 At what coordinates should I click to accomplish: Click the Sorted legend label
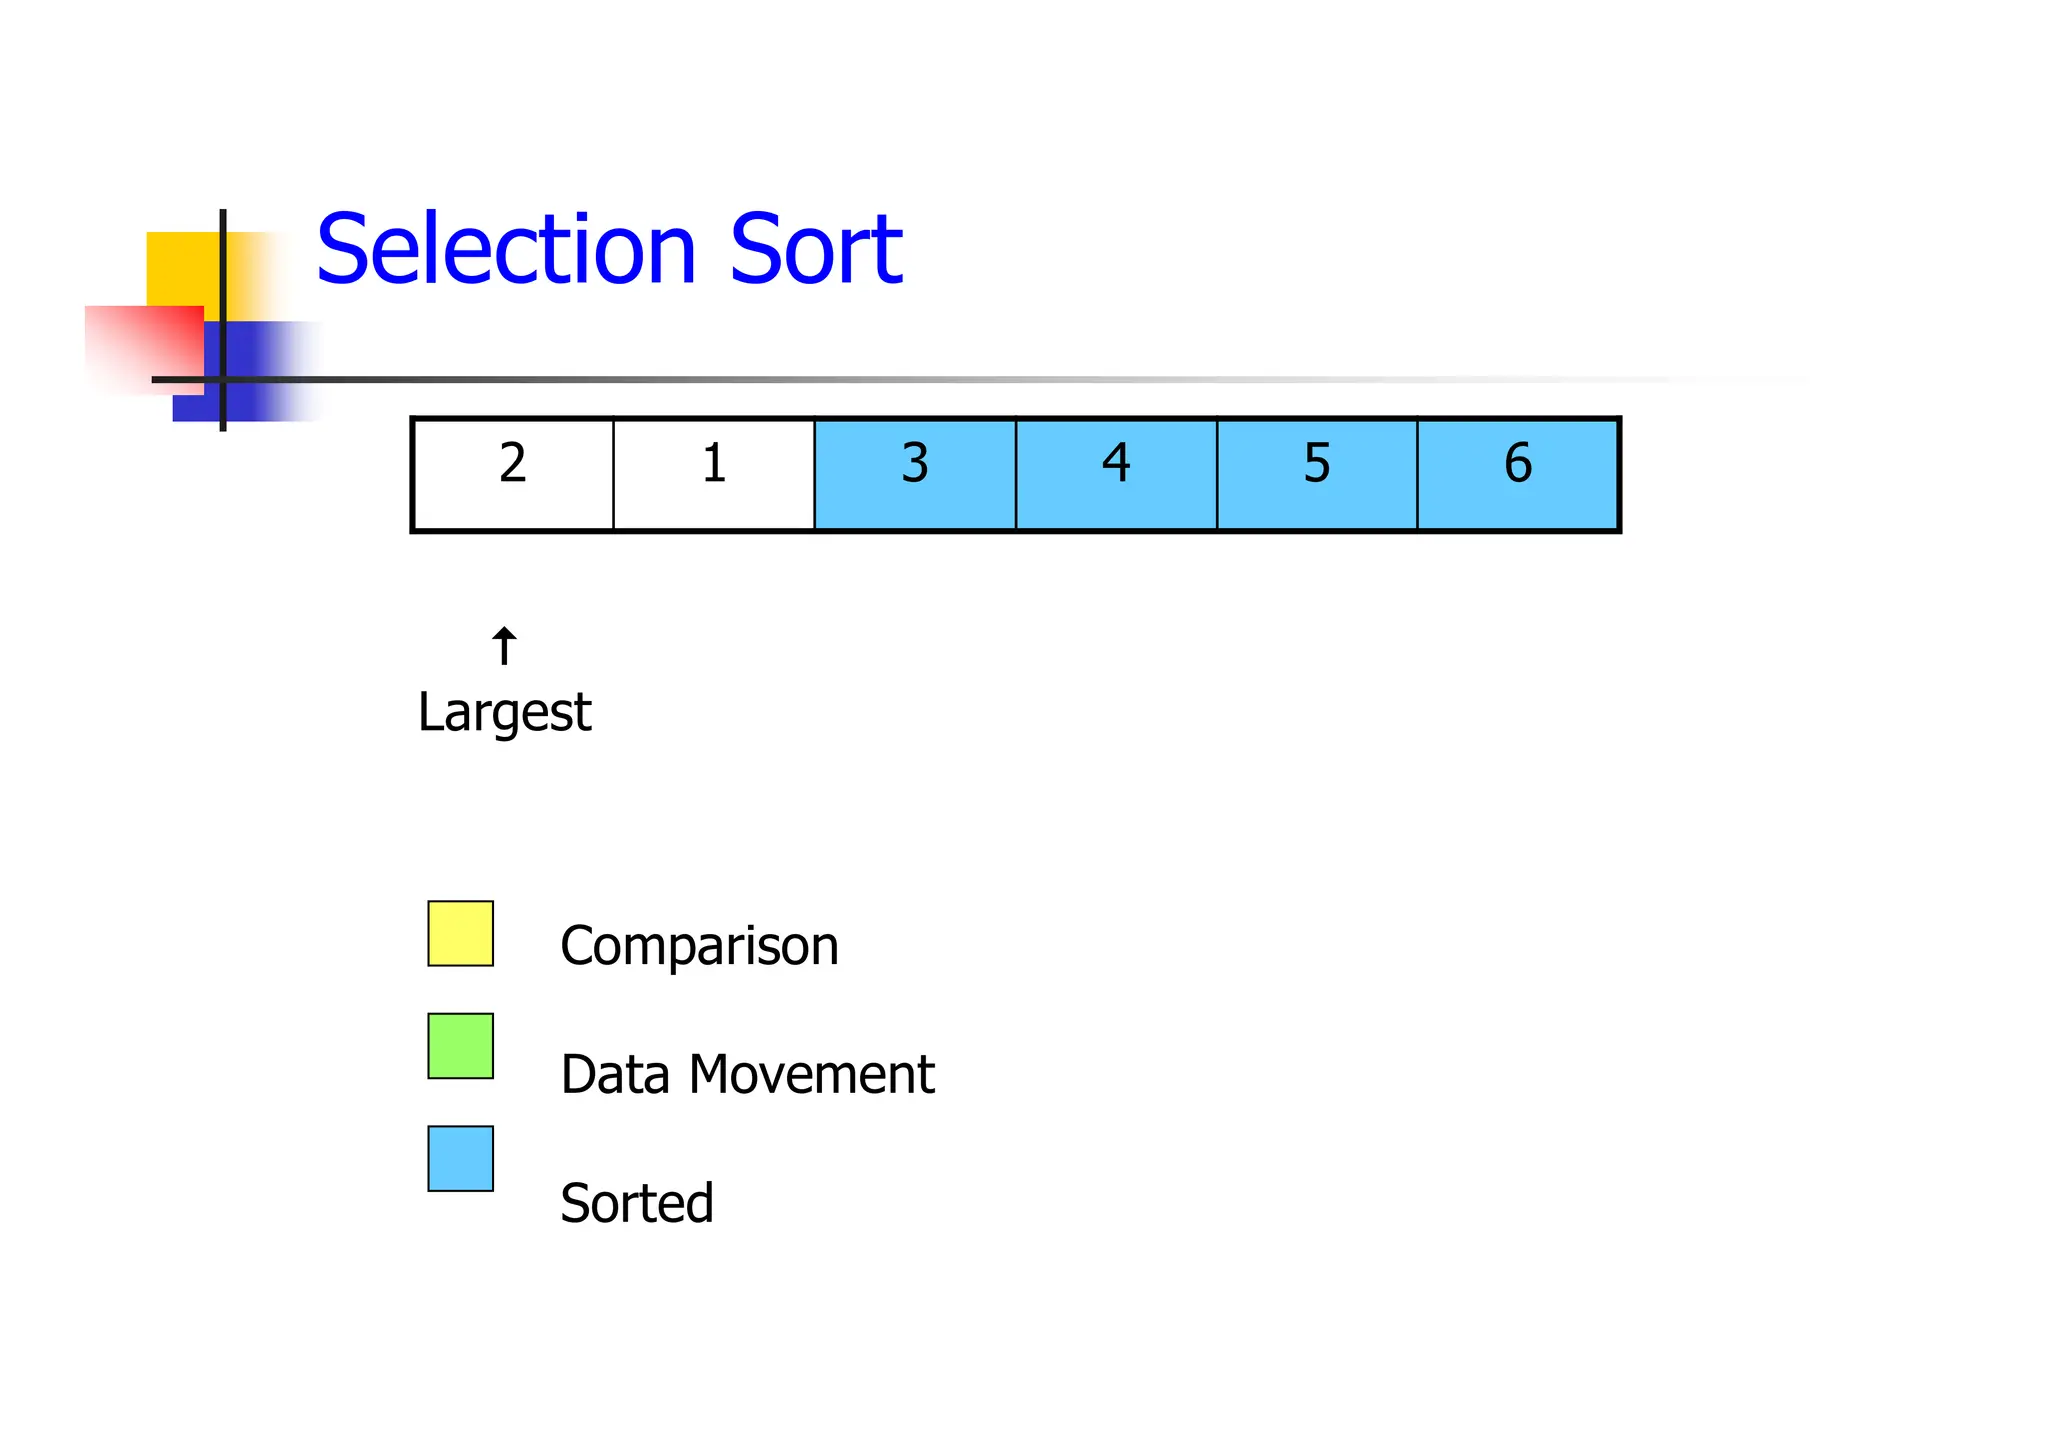tap(636, 1203)
